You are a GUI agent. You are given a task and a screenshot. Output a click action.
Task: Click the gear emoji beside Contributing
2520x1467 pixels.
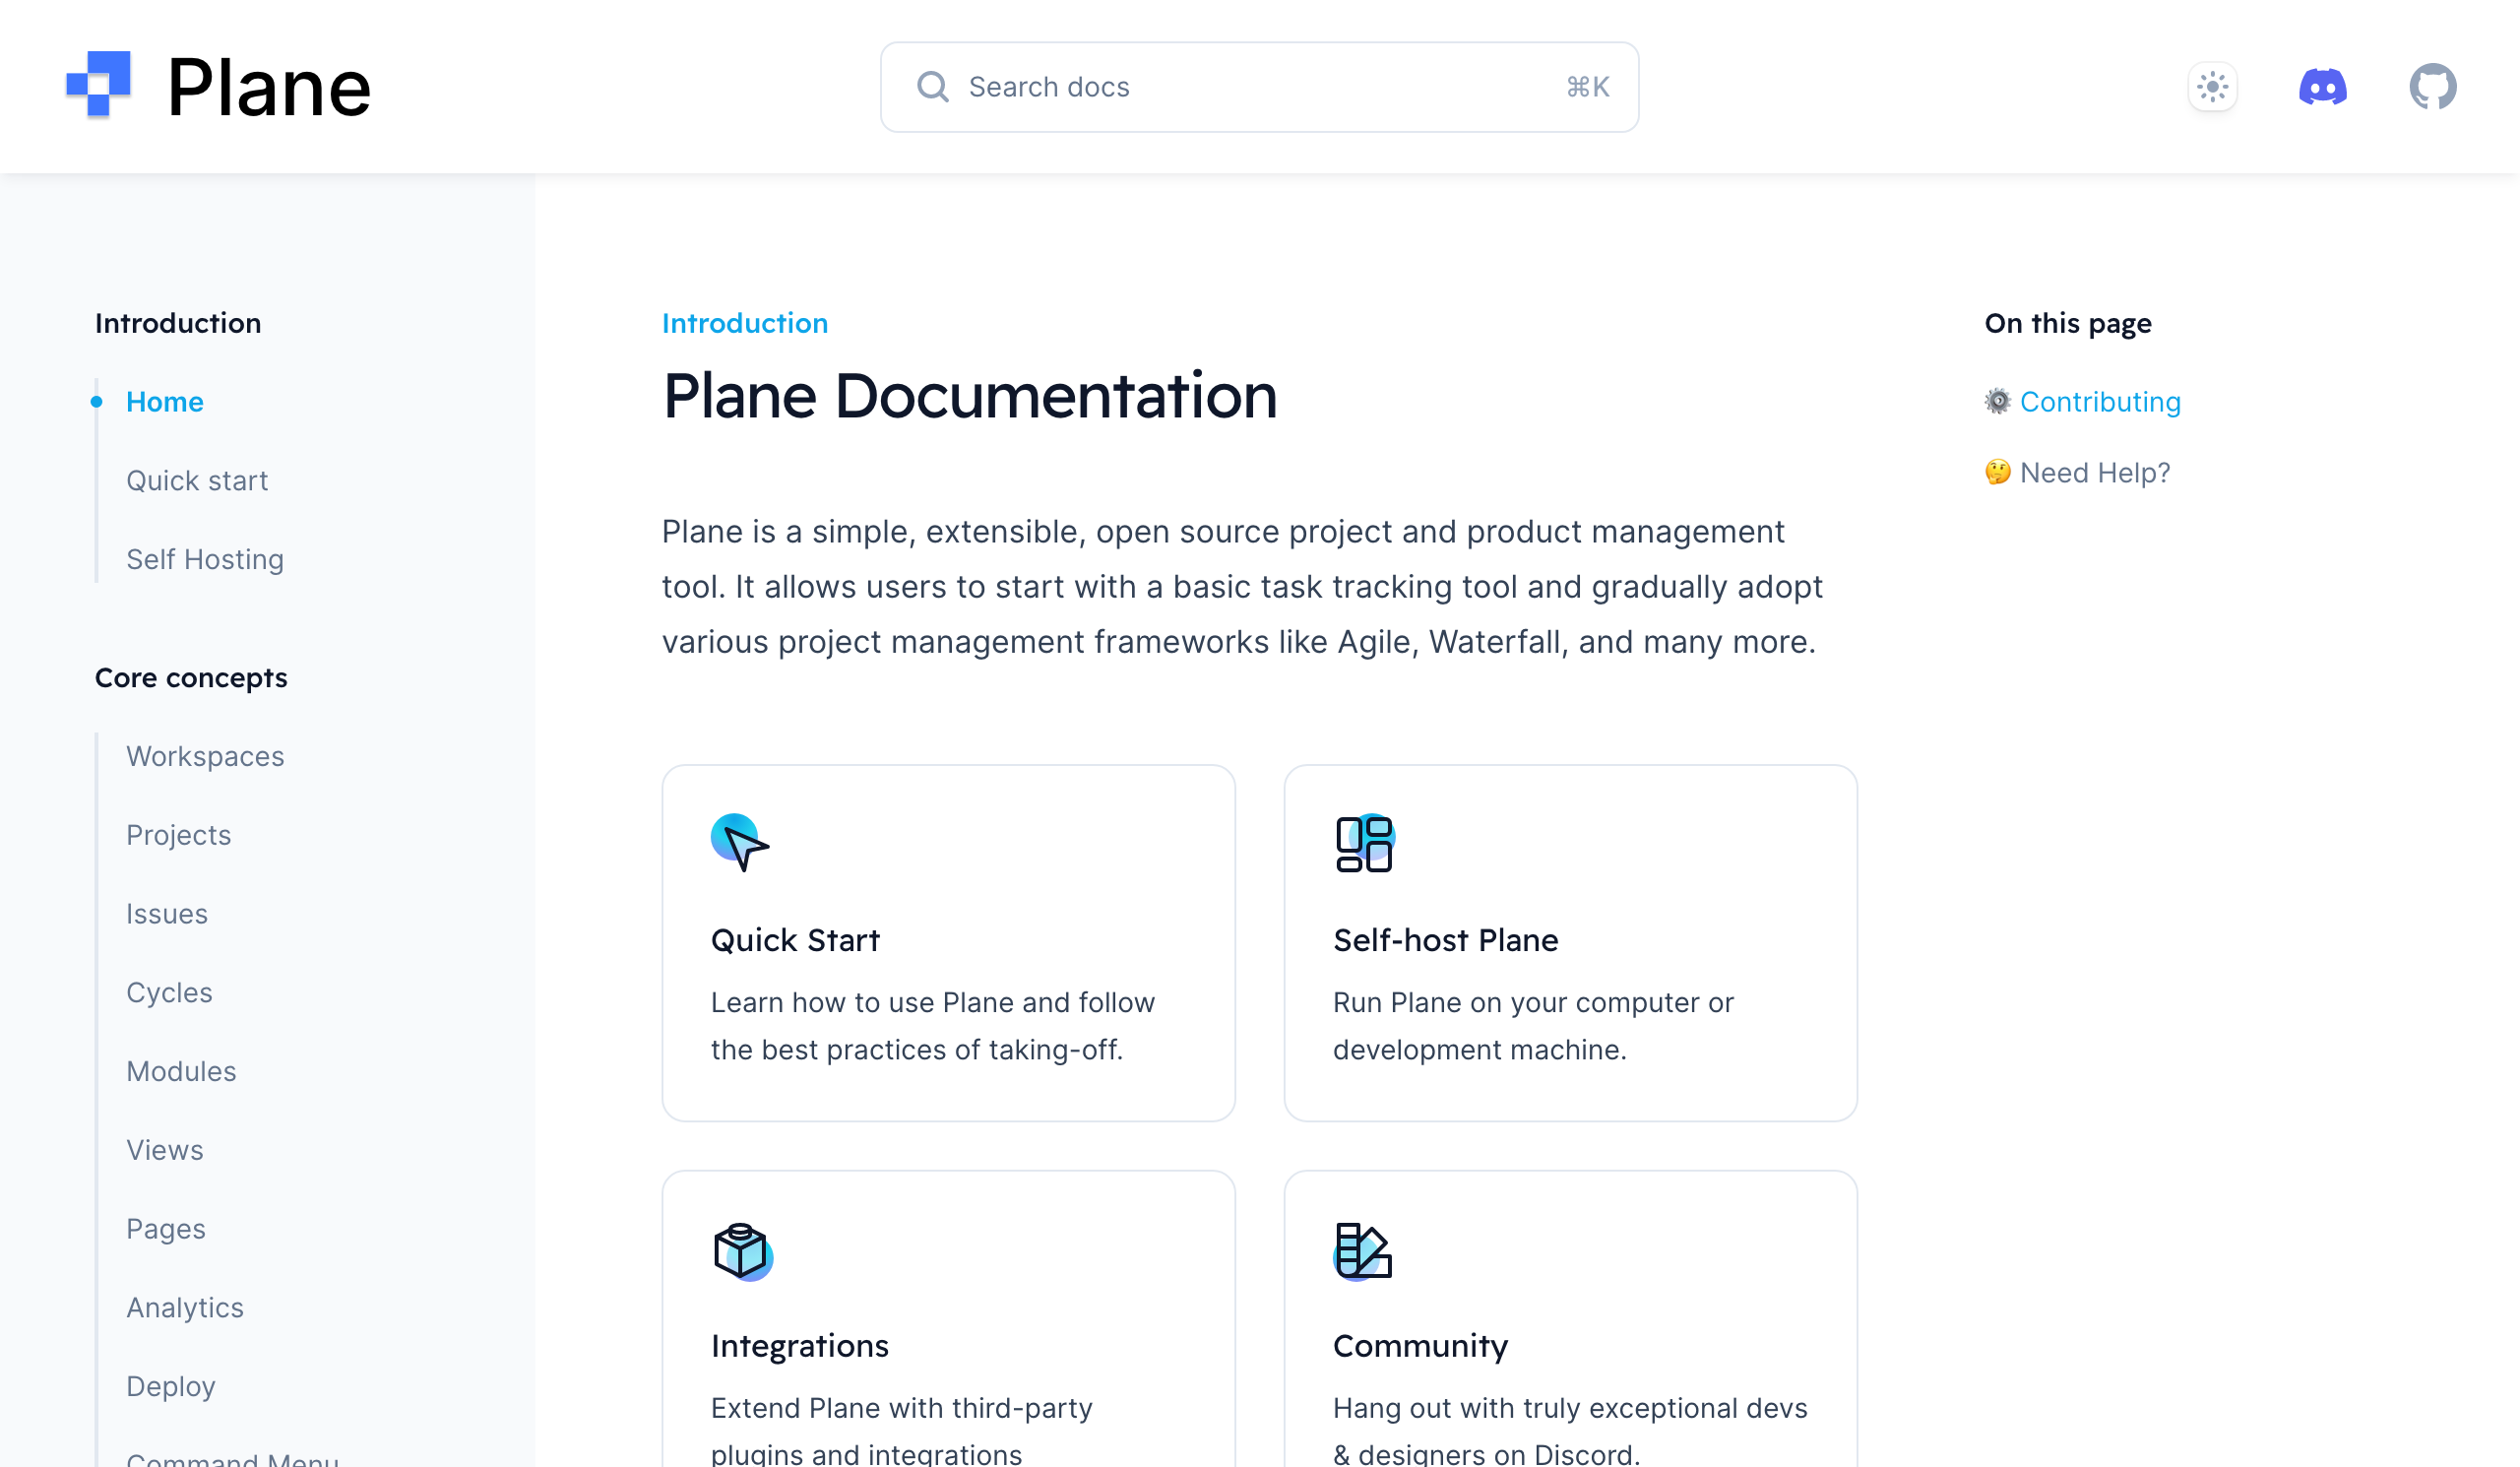tap(1997, 401)
